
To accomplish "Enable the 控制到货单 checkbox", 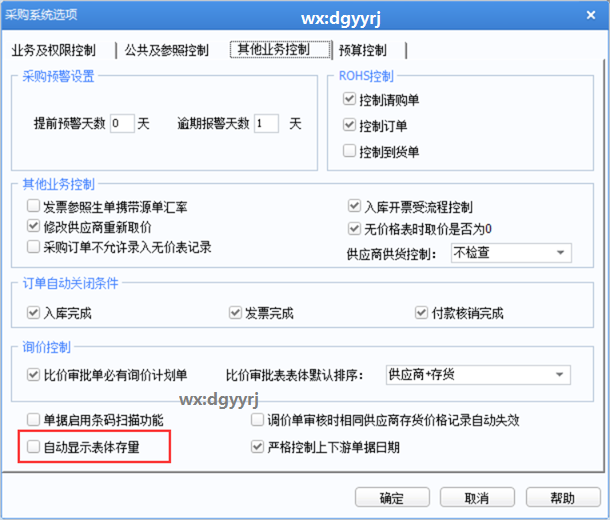I will pyautogui.click(x=349, y=152).
